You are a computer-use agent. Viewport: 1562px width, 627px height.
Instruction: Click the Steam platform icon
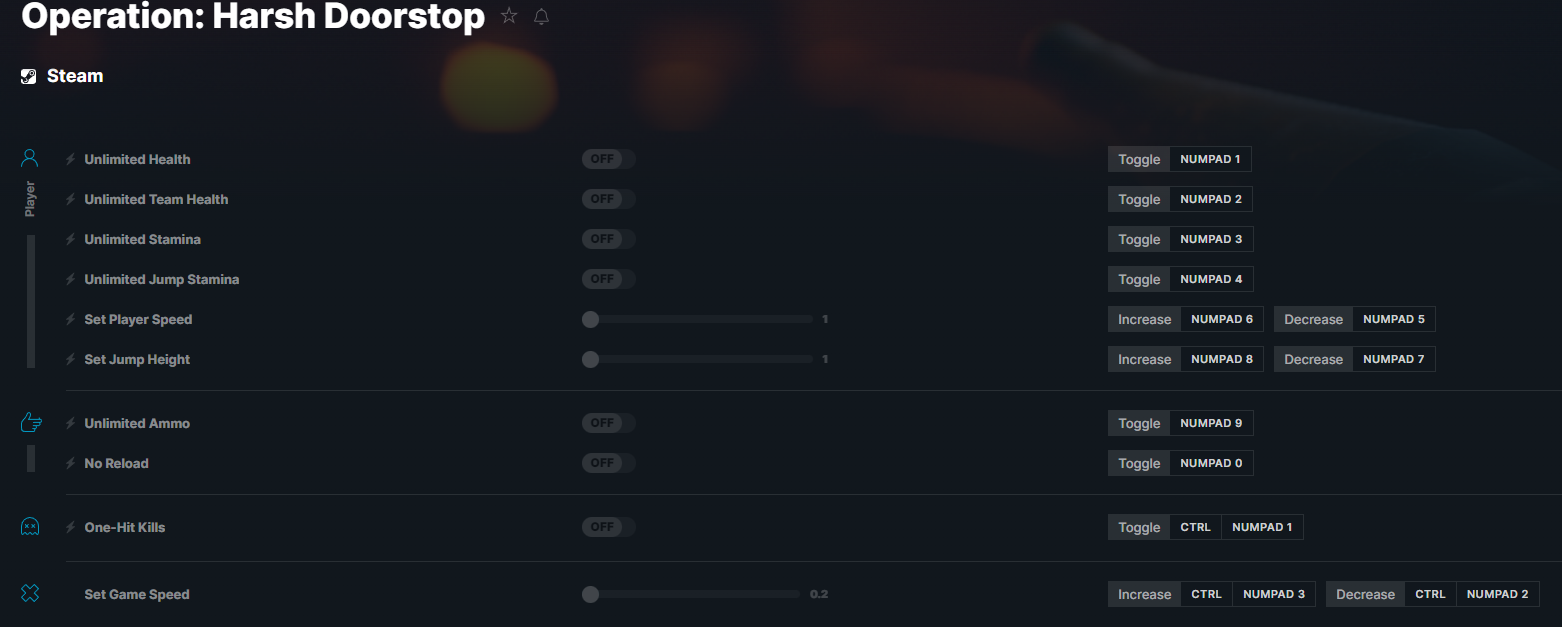[29, 76]
